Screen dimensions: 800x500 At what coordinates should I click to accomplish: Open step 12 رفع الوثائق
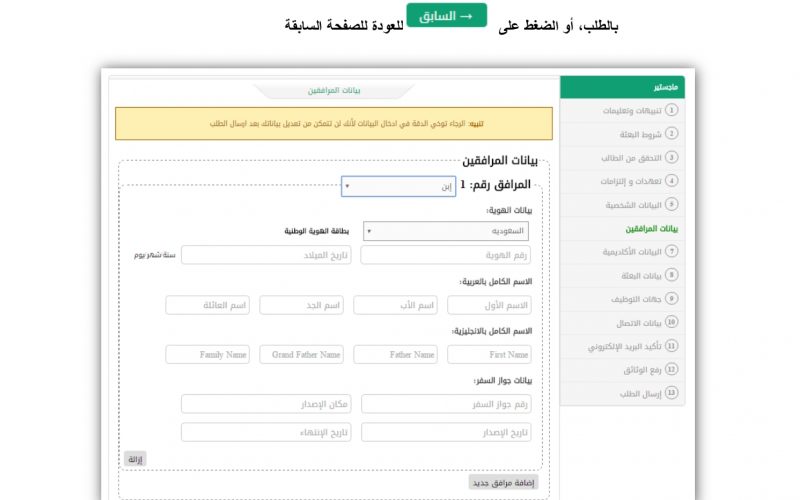click(622, 369)
